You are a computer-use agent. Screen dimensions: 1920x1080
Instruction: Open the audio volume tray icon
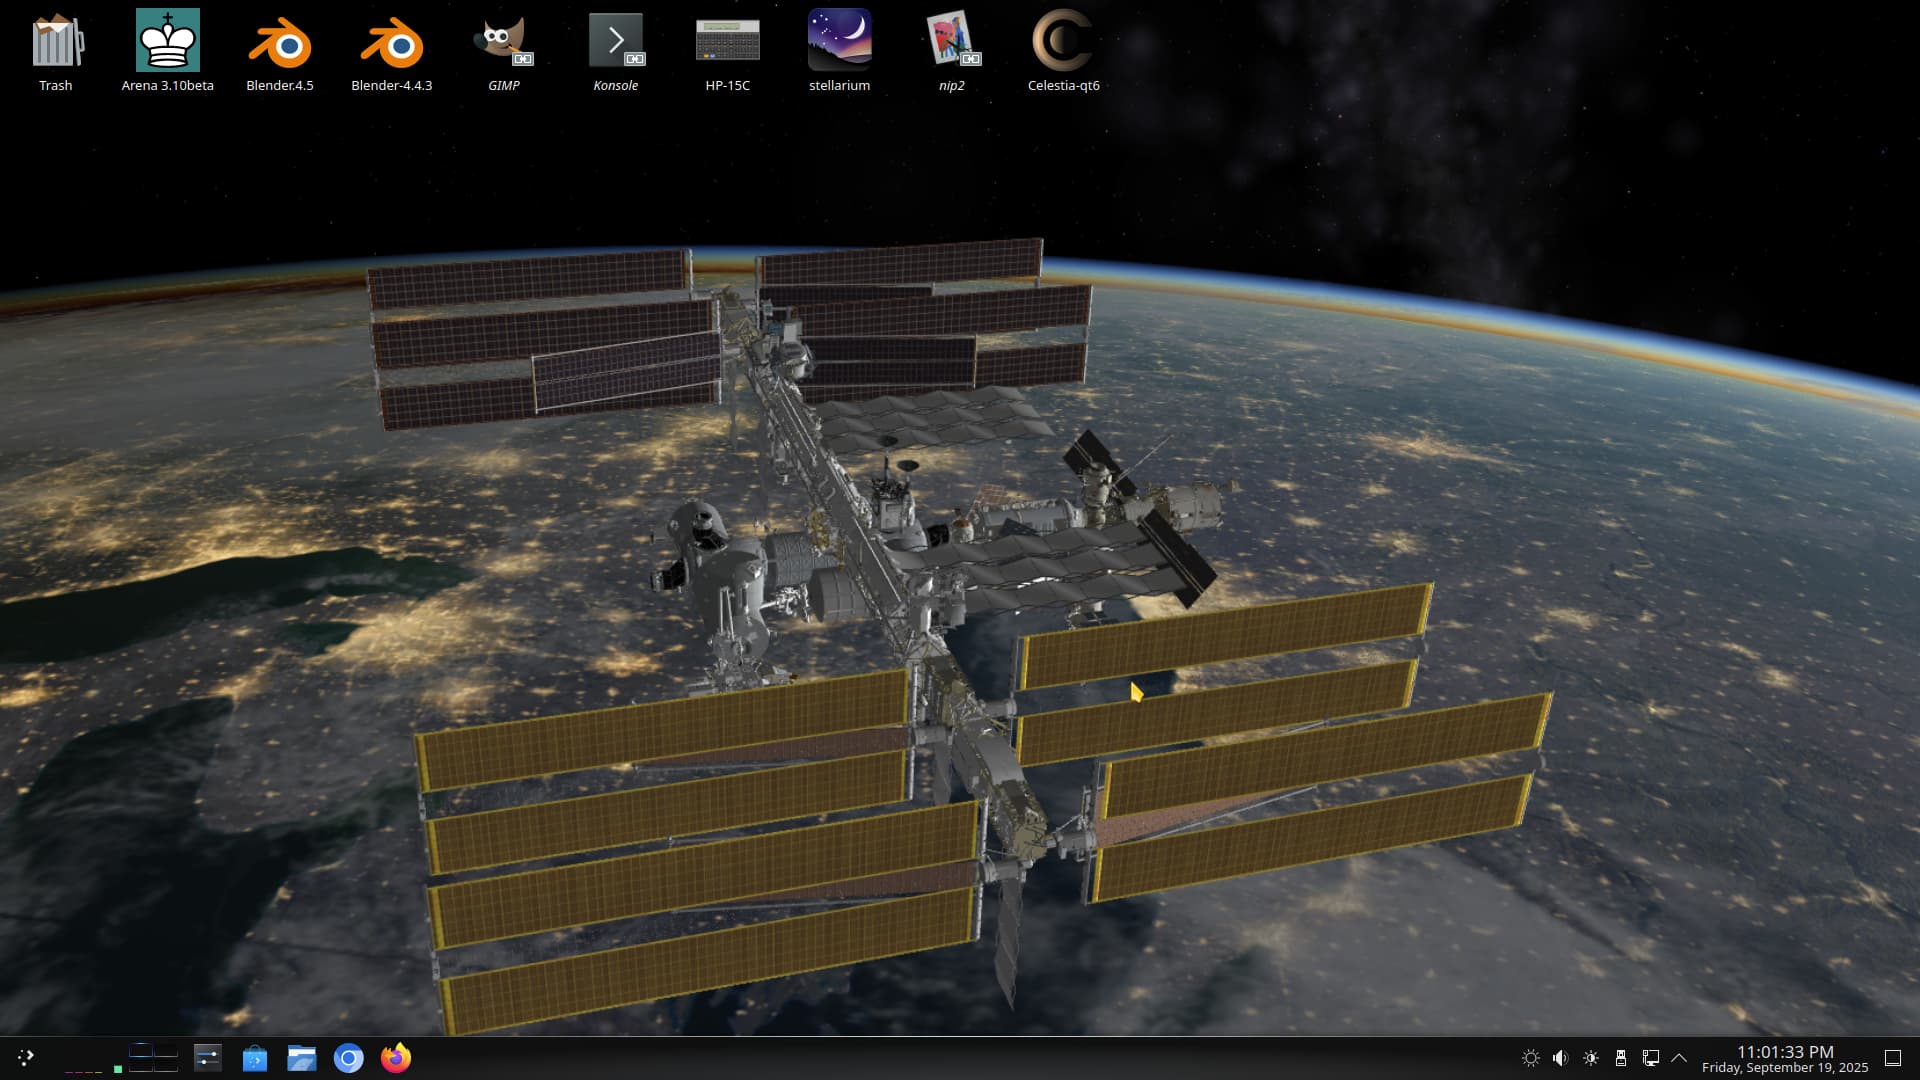point(1560,1058)
